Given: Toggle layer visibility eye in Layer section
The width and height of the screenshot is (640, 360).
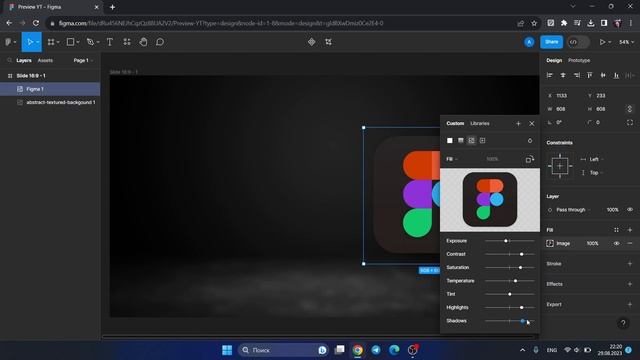Looking at the screenshot, I should [630, 210].
